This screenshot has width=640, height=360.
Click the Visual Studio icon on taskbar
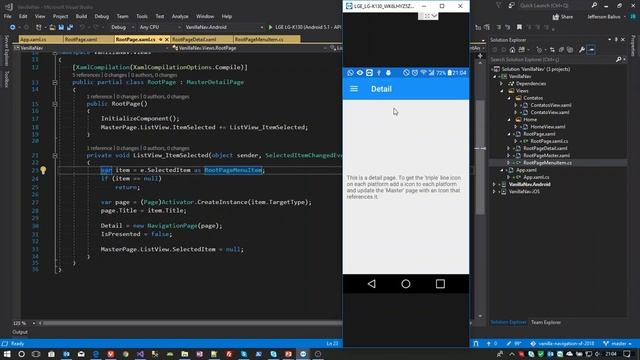pos(140,354)
